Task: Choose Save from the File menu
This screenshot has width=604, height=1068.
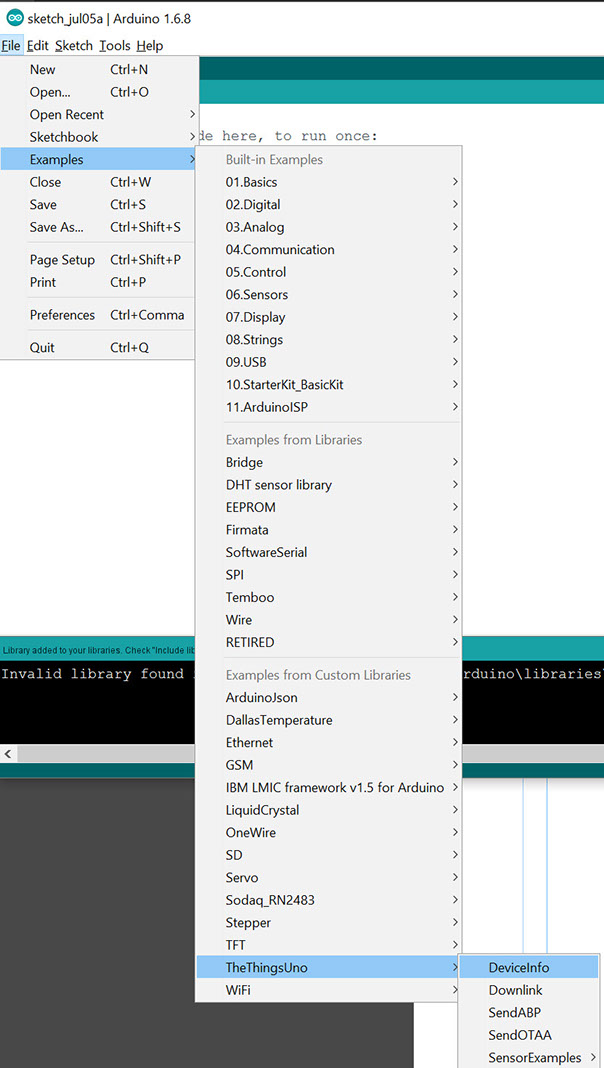Action: tap(99, 204)
